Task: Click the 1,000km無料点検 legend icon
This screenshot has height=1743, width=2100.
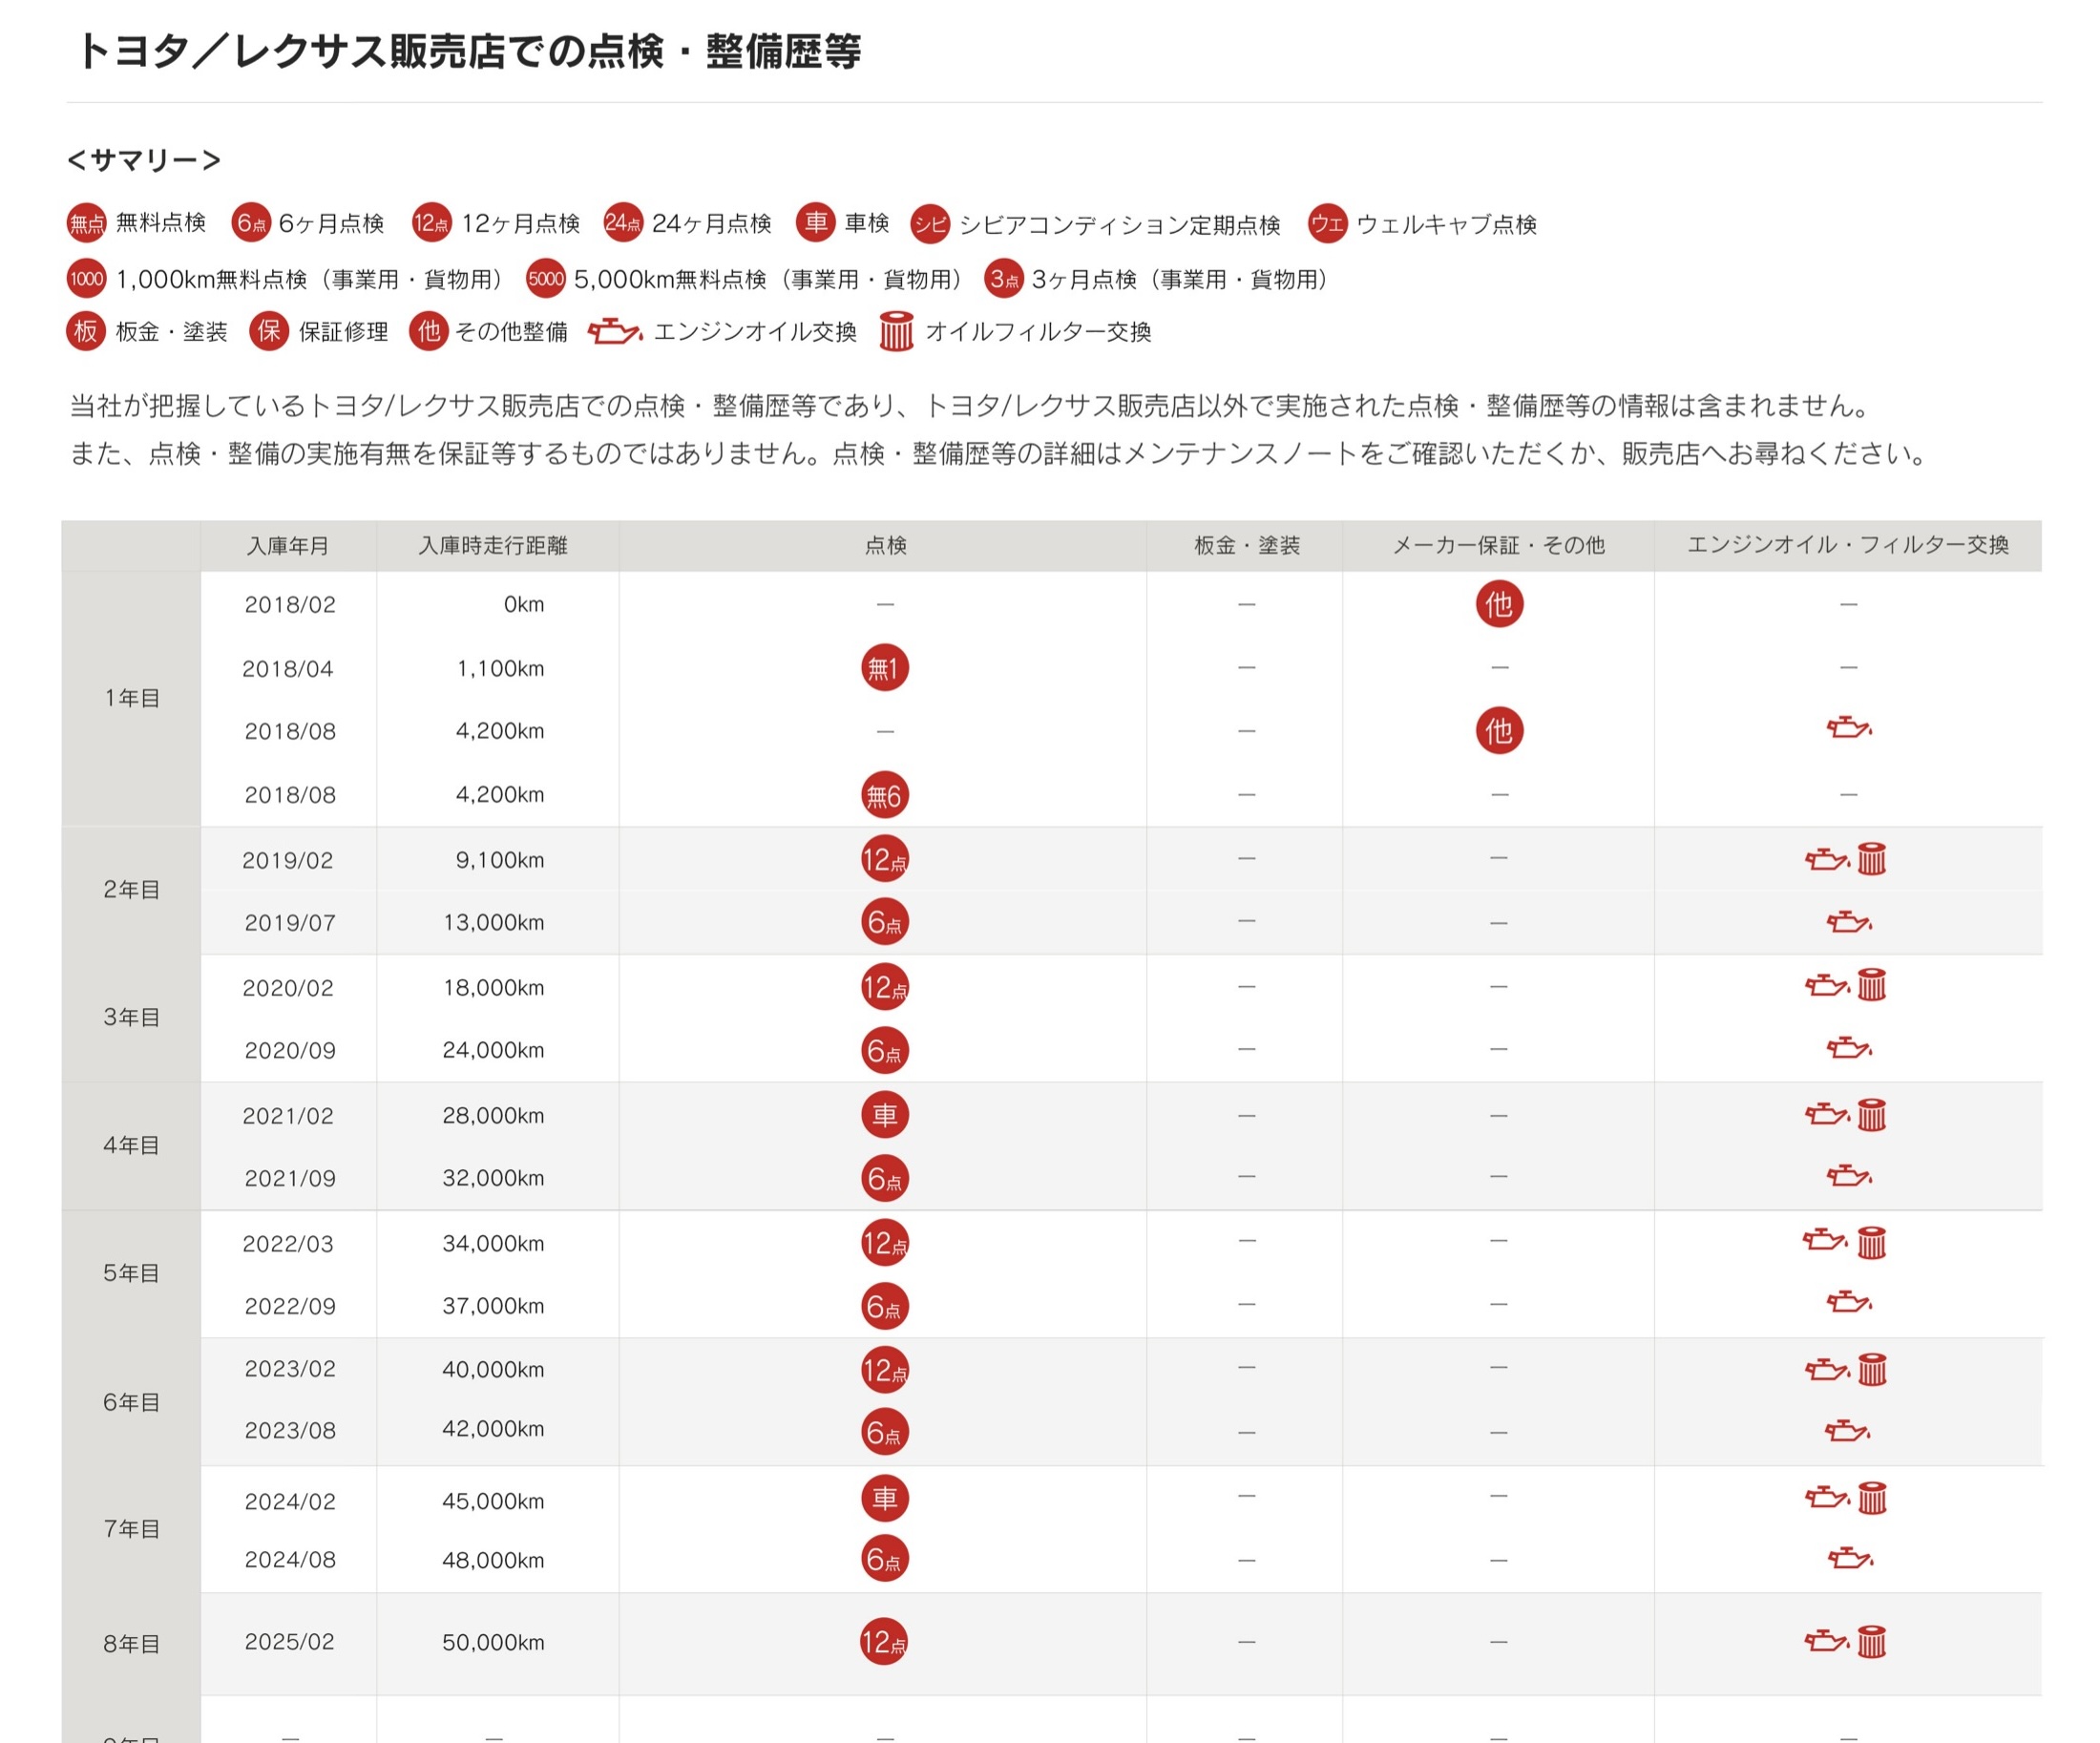Action: [x=86, y=279]
